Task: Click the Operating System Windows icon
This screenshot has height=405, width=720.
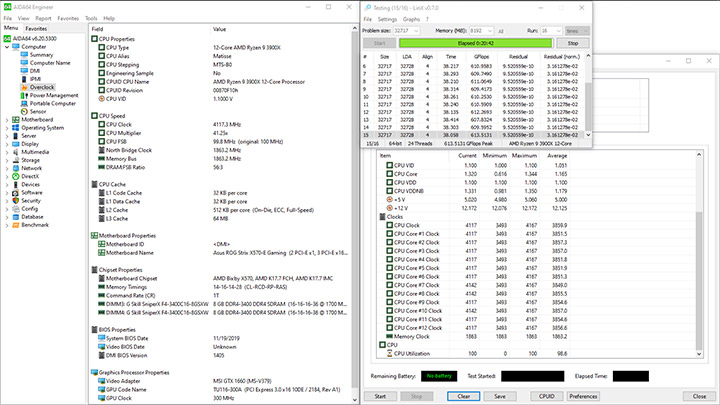Action: [x=16, y=128]
